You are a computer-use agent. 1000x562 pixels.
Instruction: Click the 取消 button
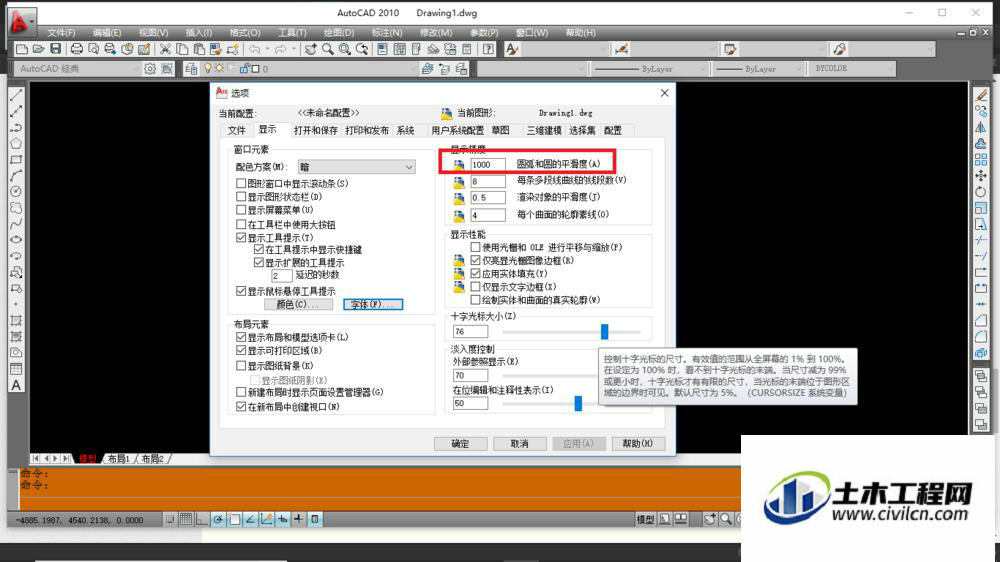[519, 443]
